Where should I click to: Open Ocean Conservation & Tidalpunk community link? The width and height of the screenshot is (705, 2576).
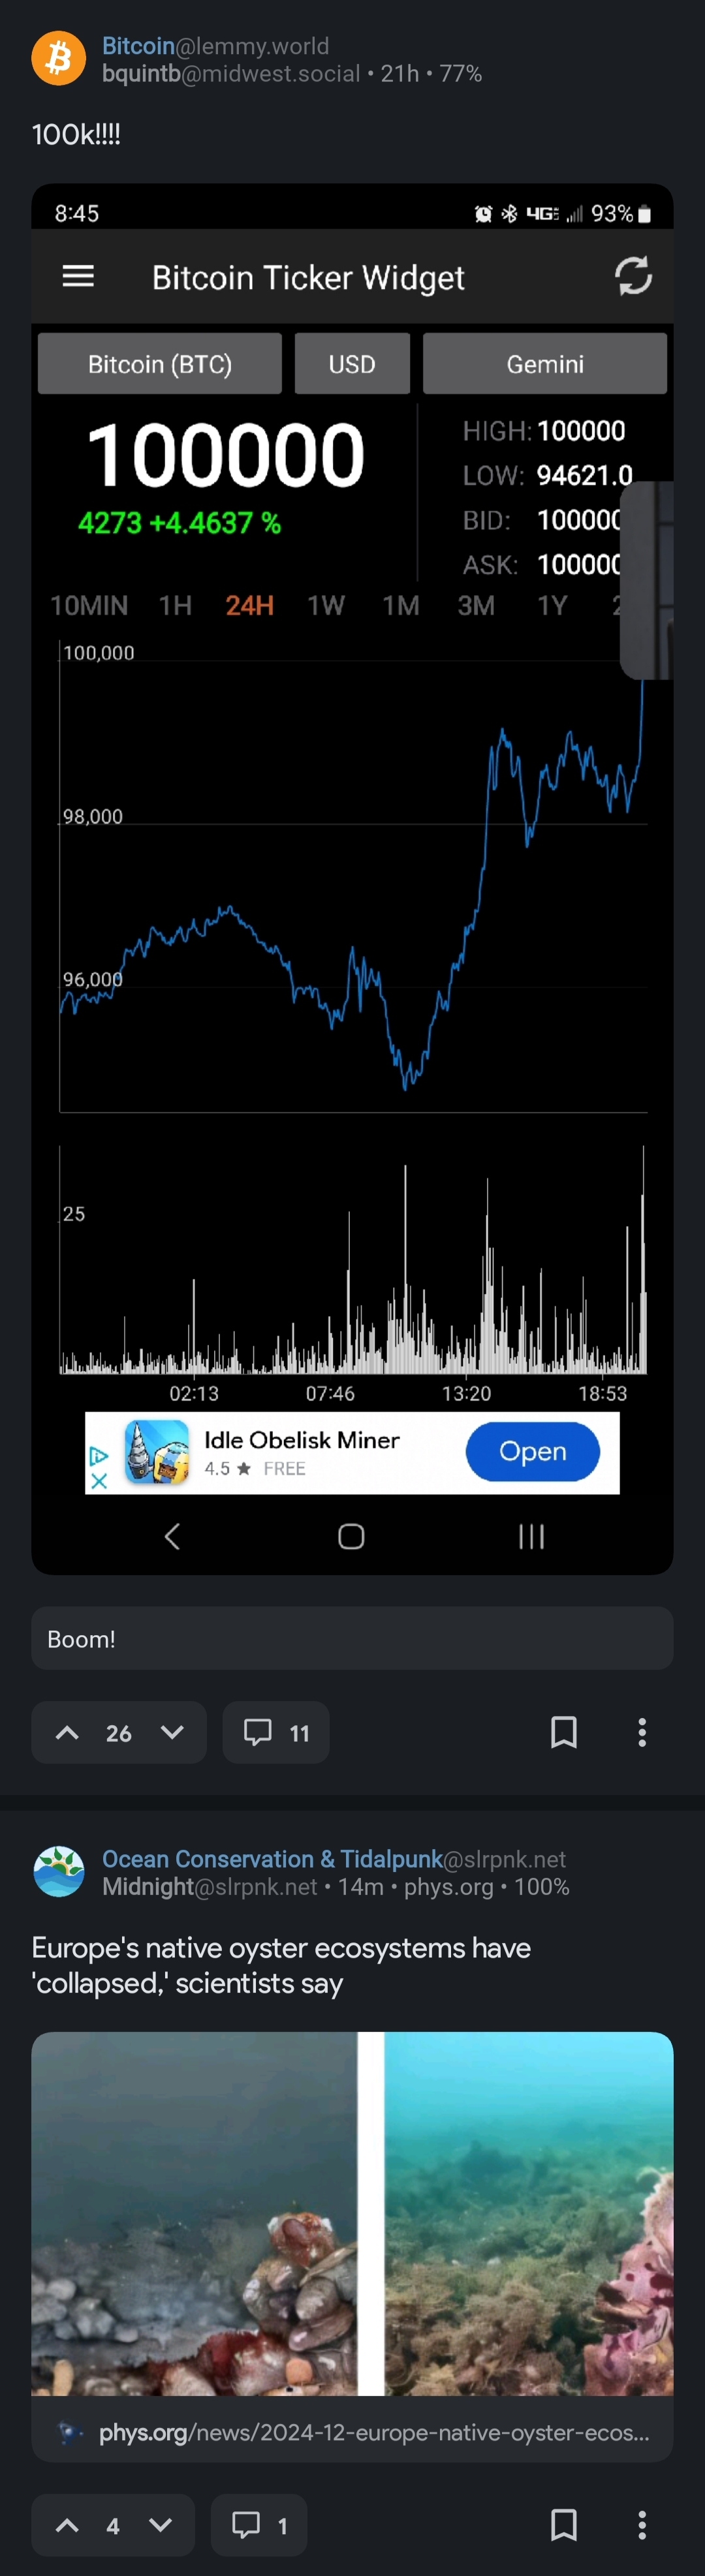tap(334, 1859)
